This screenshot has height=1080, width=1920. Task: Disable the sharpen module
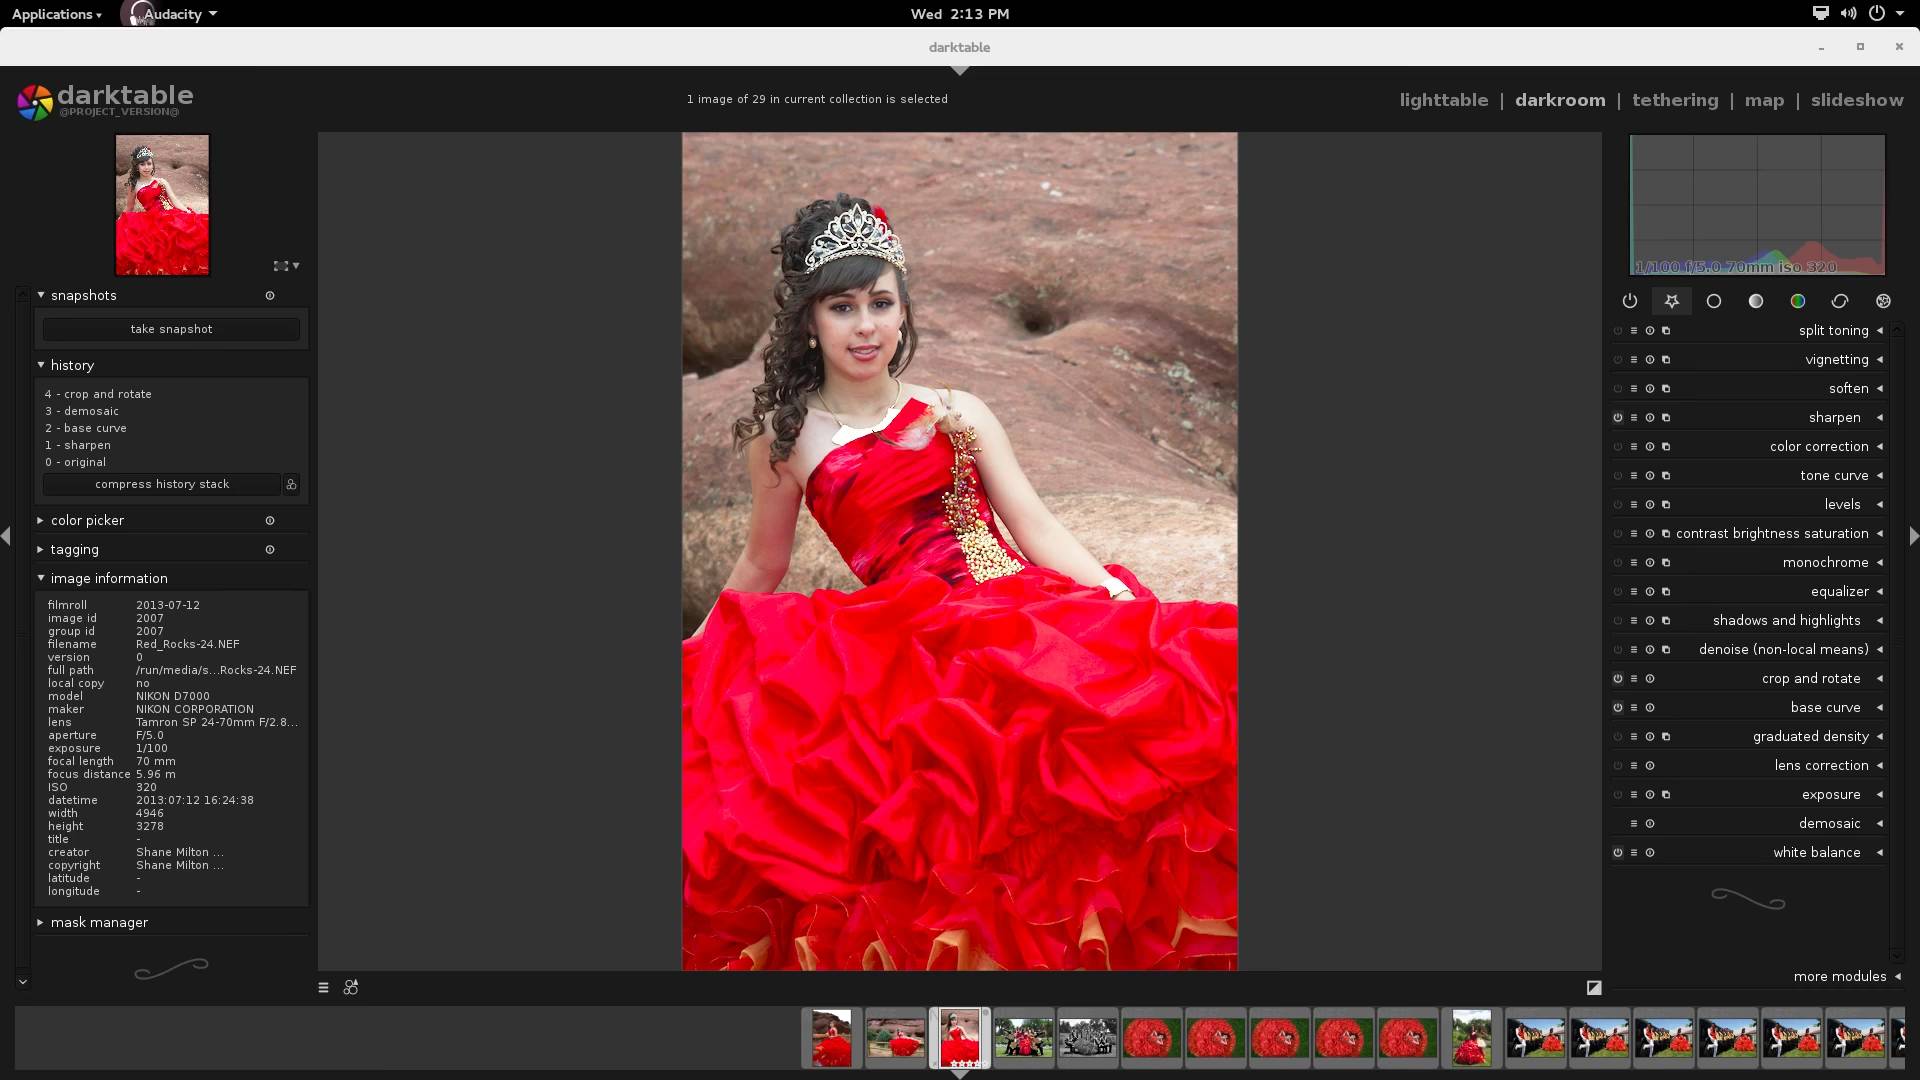point(1618,418)
